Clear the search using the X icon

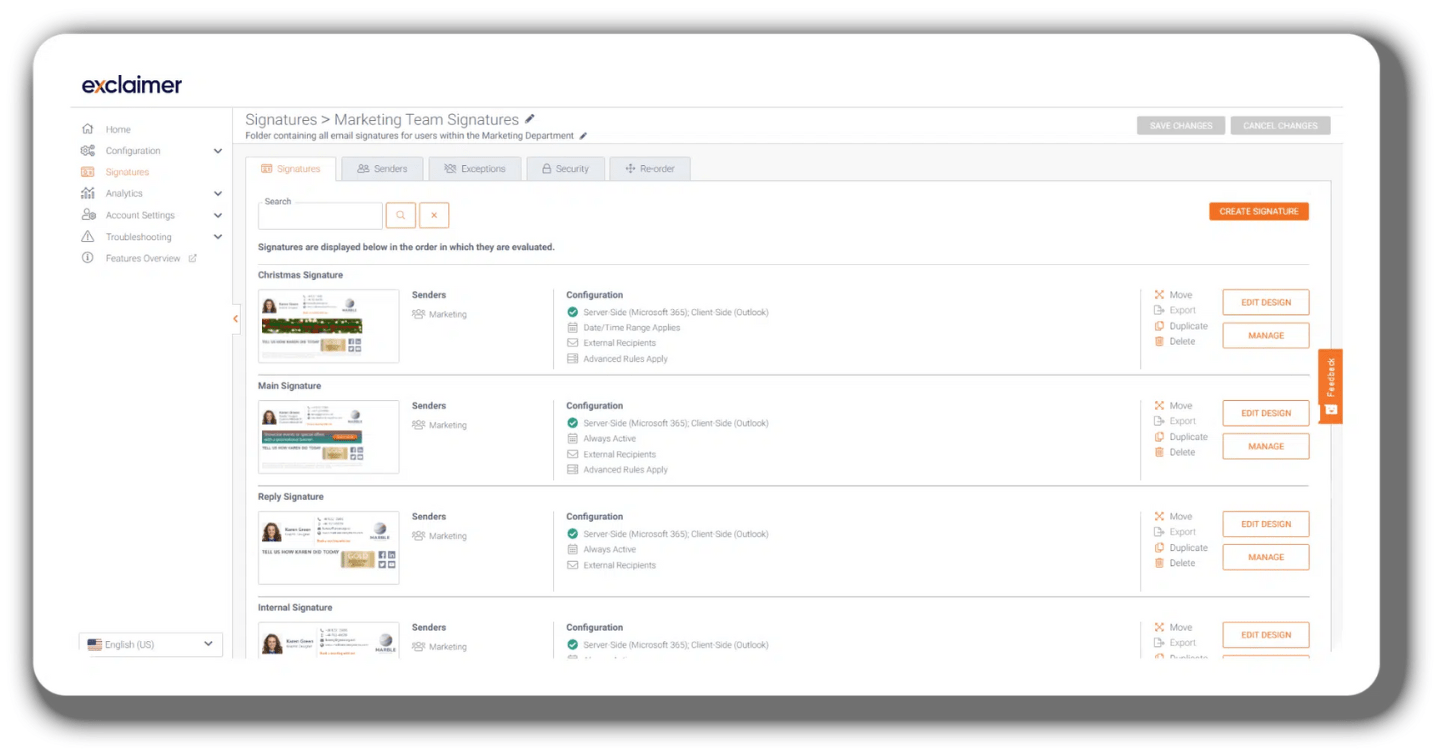pyautogui.click(x=433, y=215)
